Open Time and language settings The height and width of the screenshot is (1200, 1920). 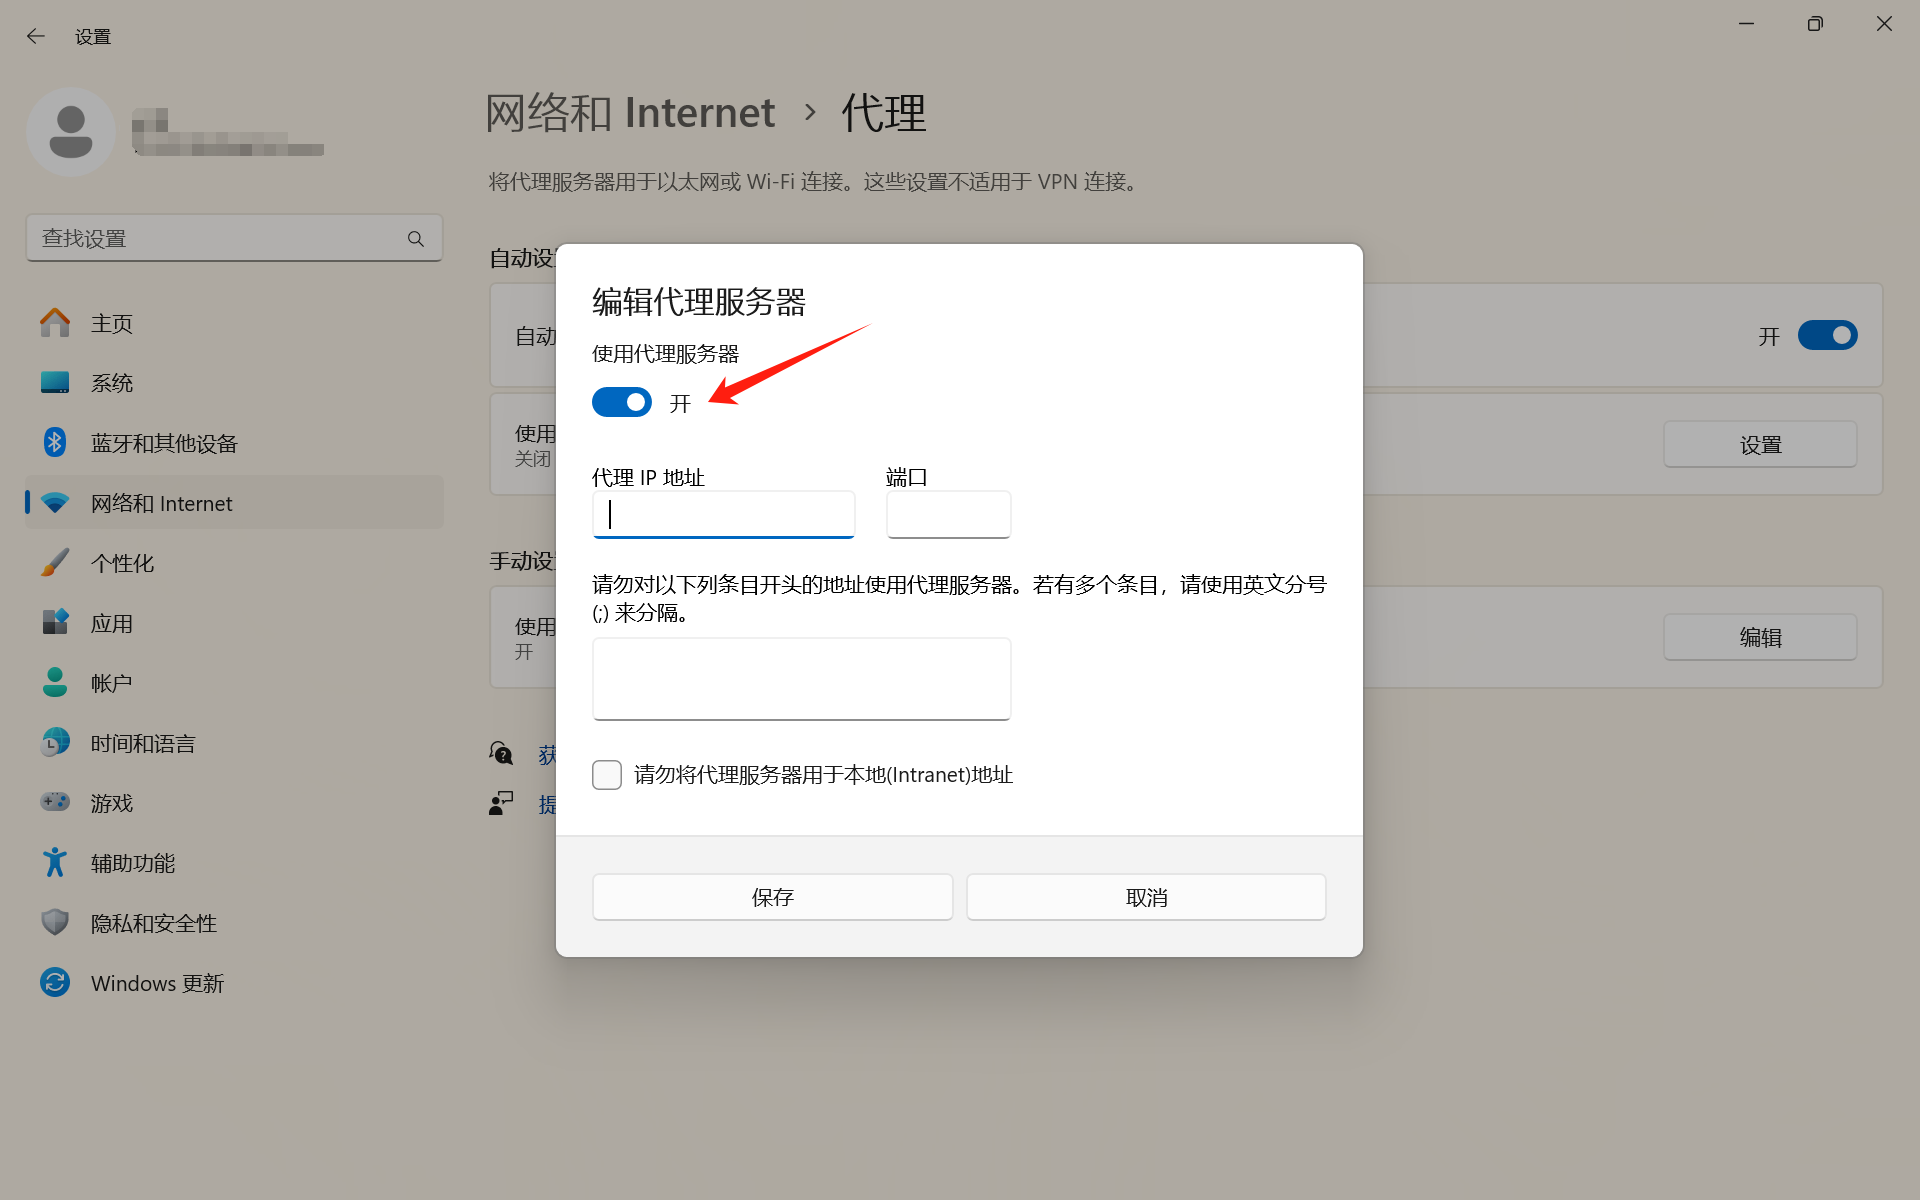[x=143, y=743]
